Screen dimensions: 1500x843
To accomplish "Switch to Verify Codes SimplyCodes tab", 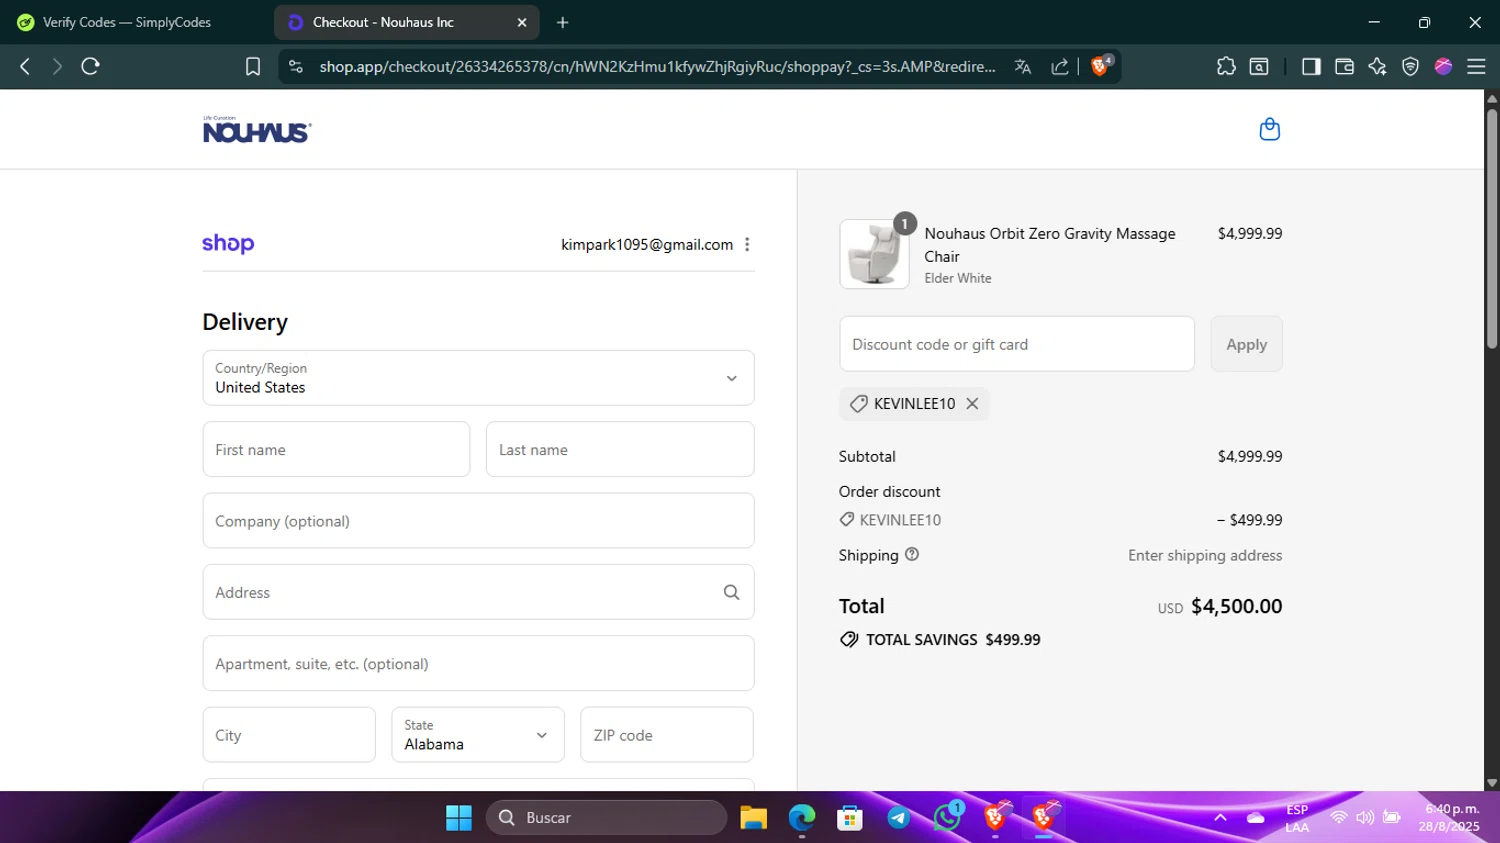I will (x=128, y=22).
